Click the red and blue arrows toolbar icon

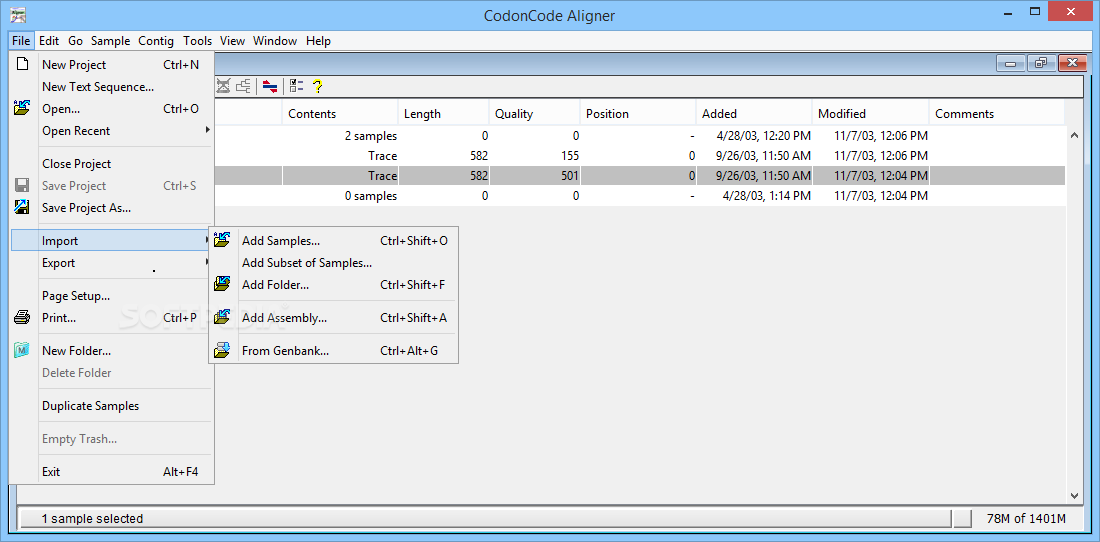pos(270,86)
